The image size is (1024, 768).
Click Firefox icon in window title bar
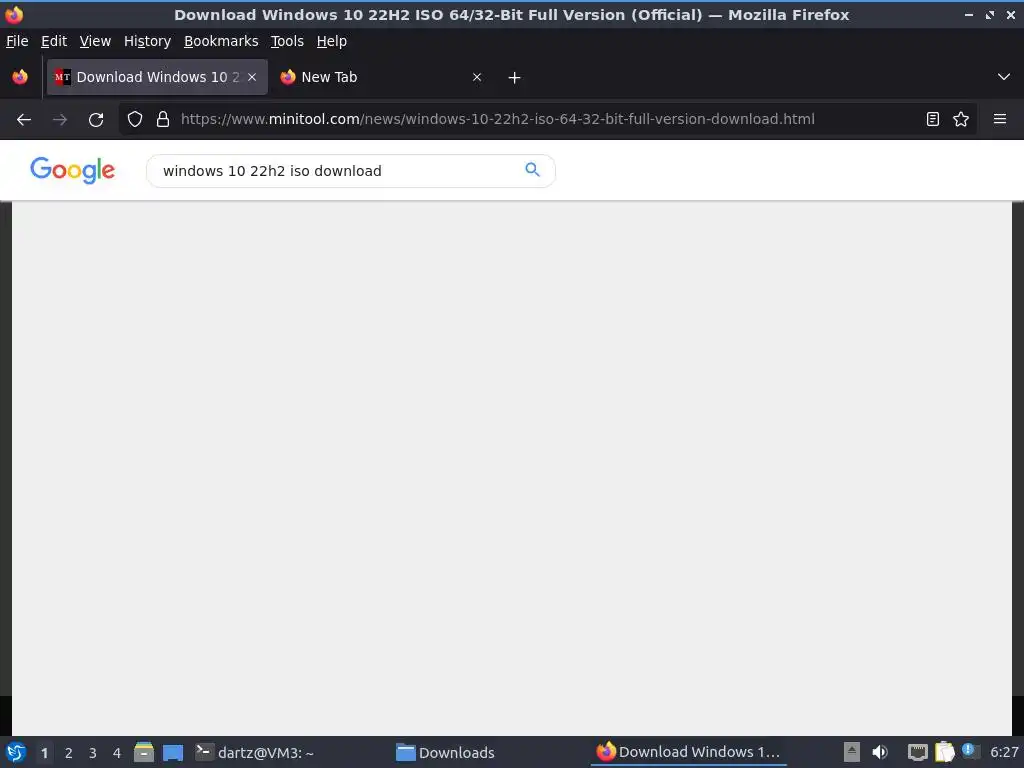pyautogui.click(x=14, y=14)
